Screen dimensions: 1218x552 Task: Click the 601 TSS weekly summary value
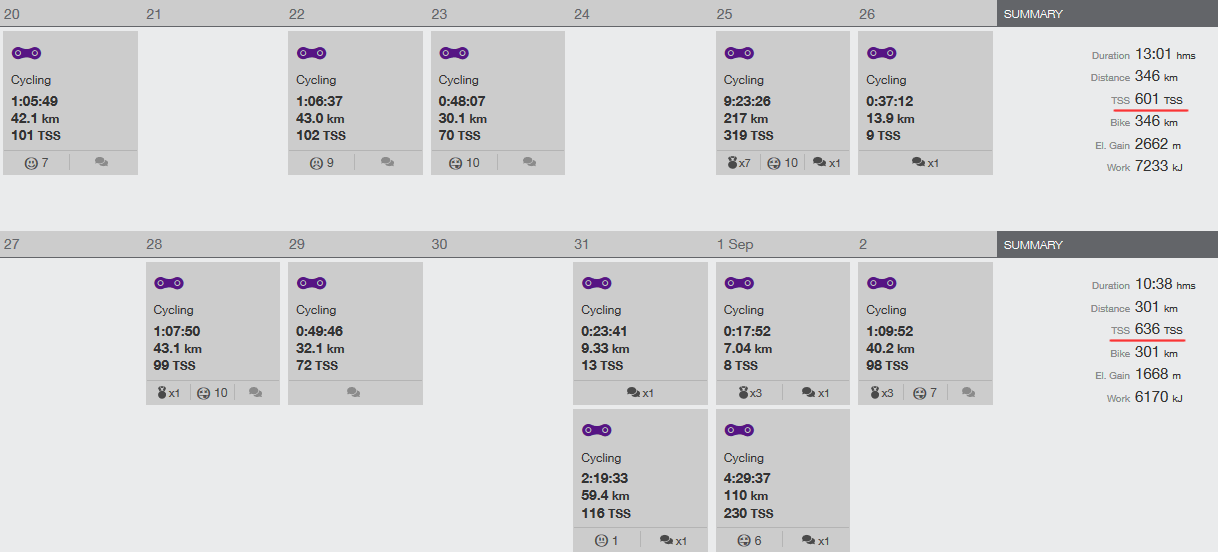click(x=1159, y=99)
